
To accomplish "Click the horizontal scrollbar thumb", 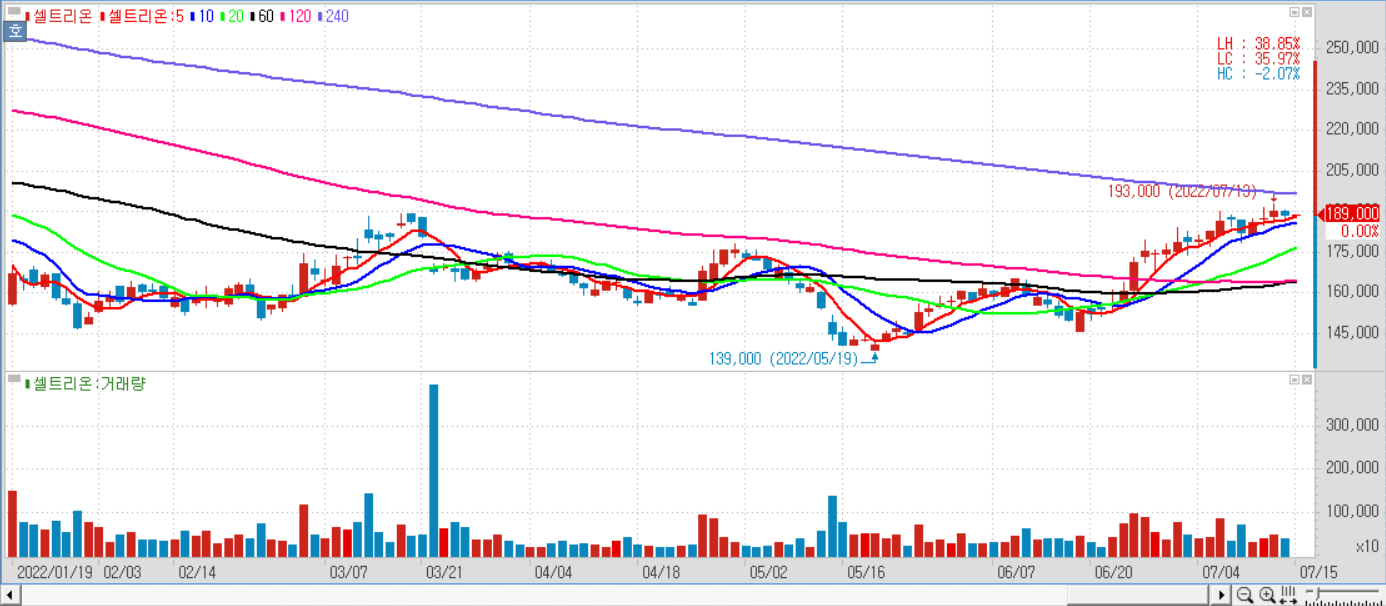I will (1138, 596).
